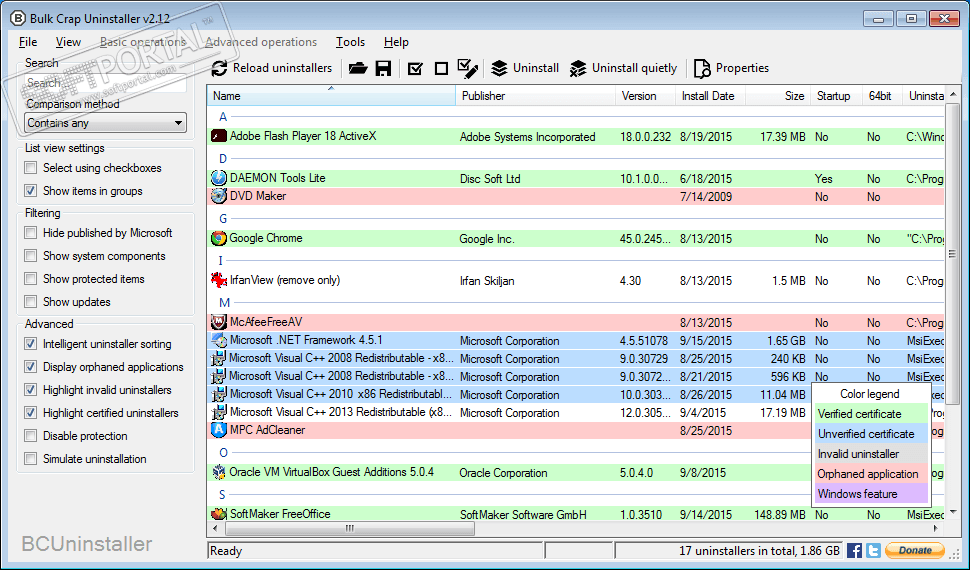Click MPC AdCleaner icon
Screen dimensions: 970x570
pyautogui.click(x=218, y=430)
